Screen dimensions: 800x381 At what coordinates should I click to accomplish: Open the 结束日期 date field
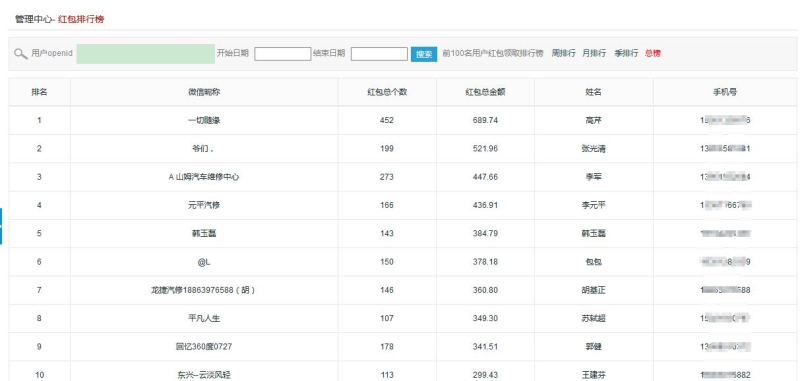pyautogui.click(x=379, y=54)
